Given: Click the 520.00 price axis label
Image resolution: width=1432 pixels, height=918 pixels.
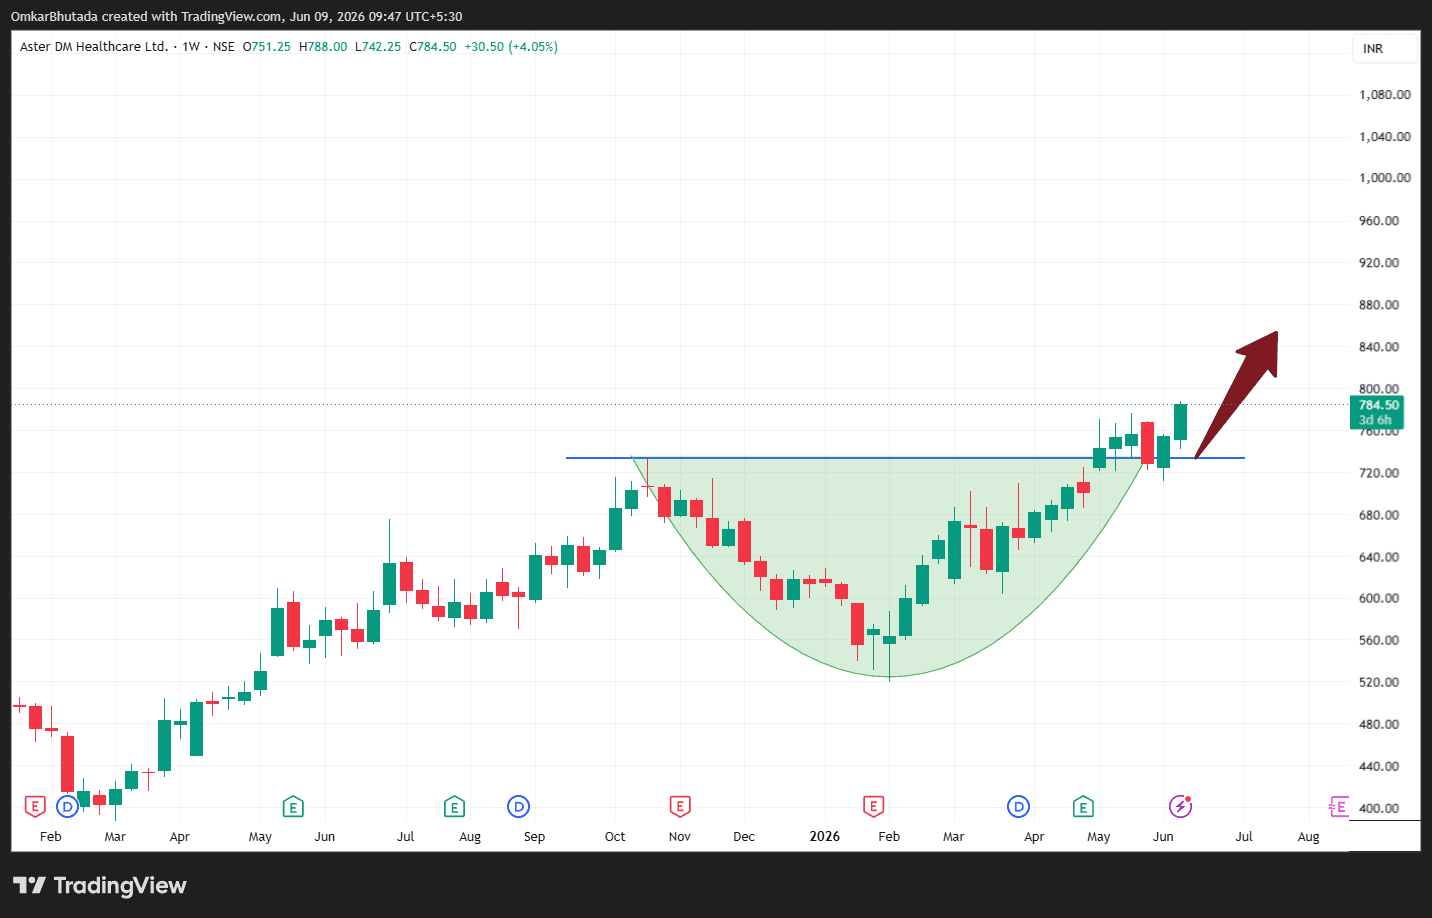Looking at the screenshot, I should [1379, 682].
